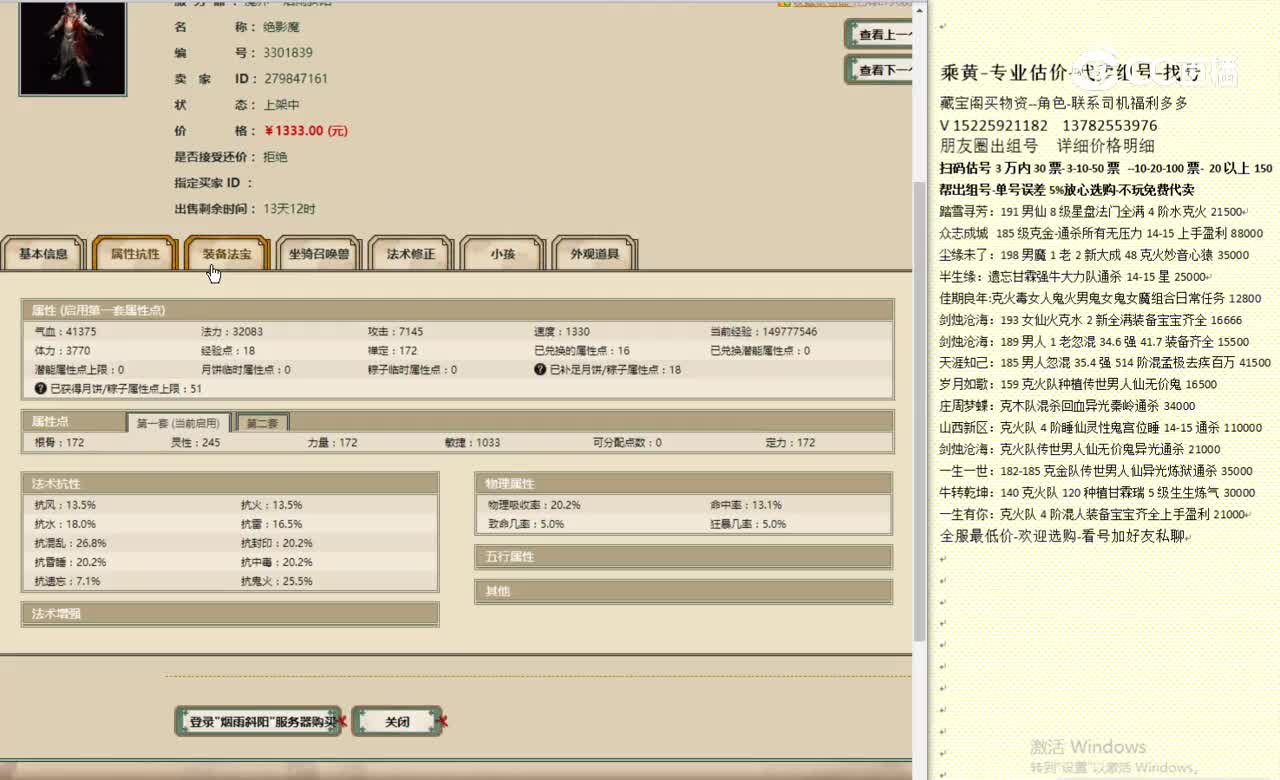Click the 查看下一个 button
Image resolution: width=1280 pixels, height=780 pixels.
[880, 69]
